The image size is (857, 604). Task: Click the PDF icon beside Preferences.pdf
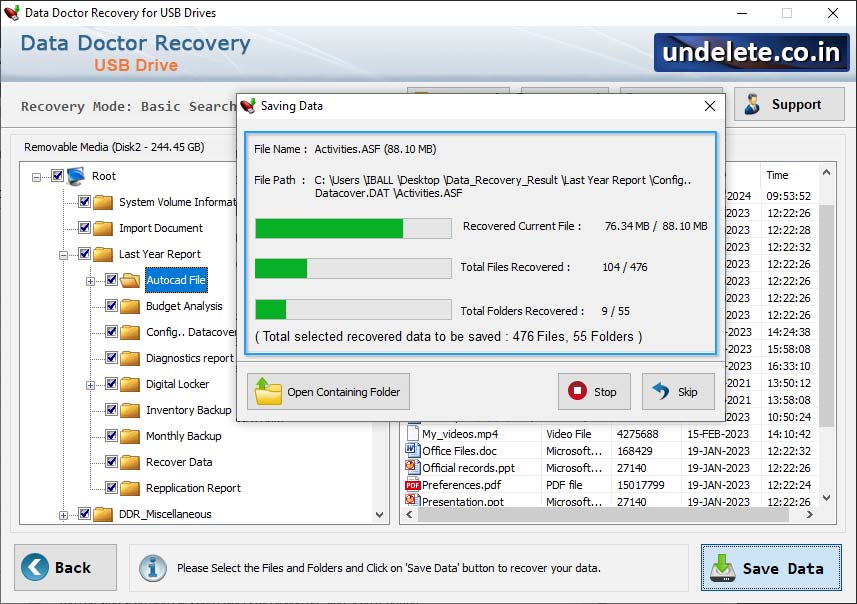tap(412, 485)
